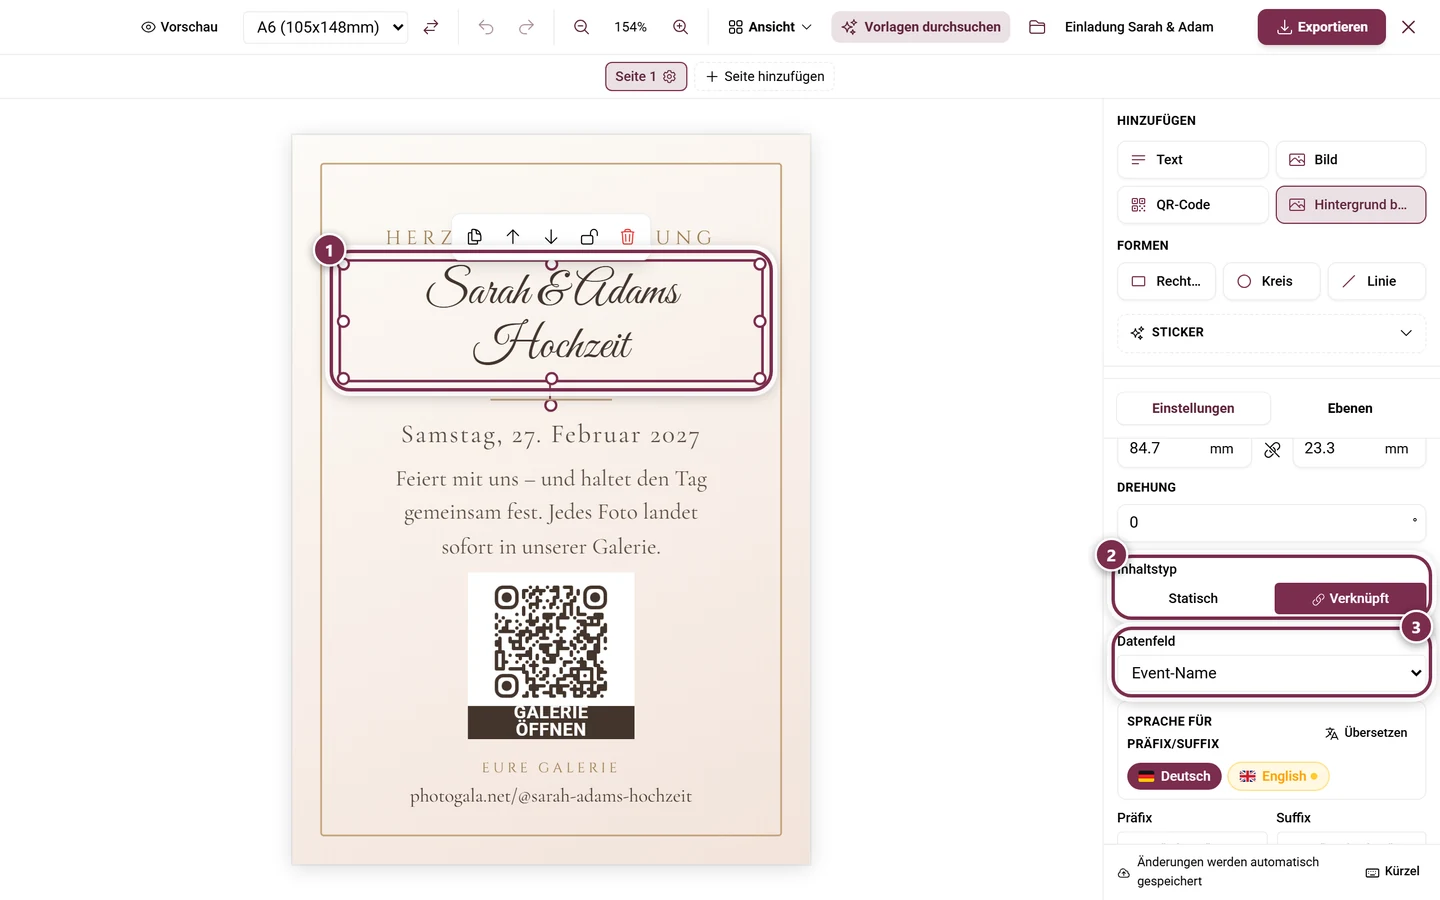The height and width of the screenshot is (900, 1440).
Task: Click the width field showing 84.7
Action: click(x=1183, y=449)
